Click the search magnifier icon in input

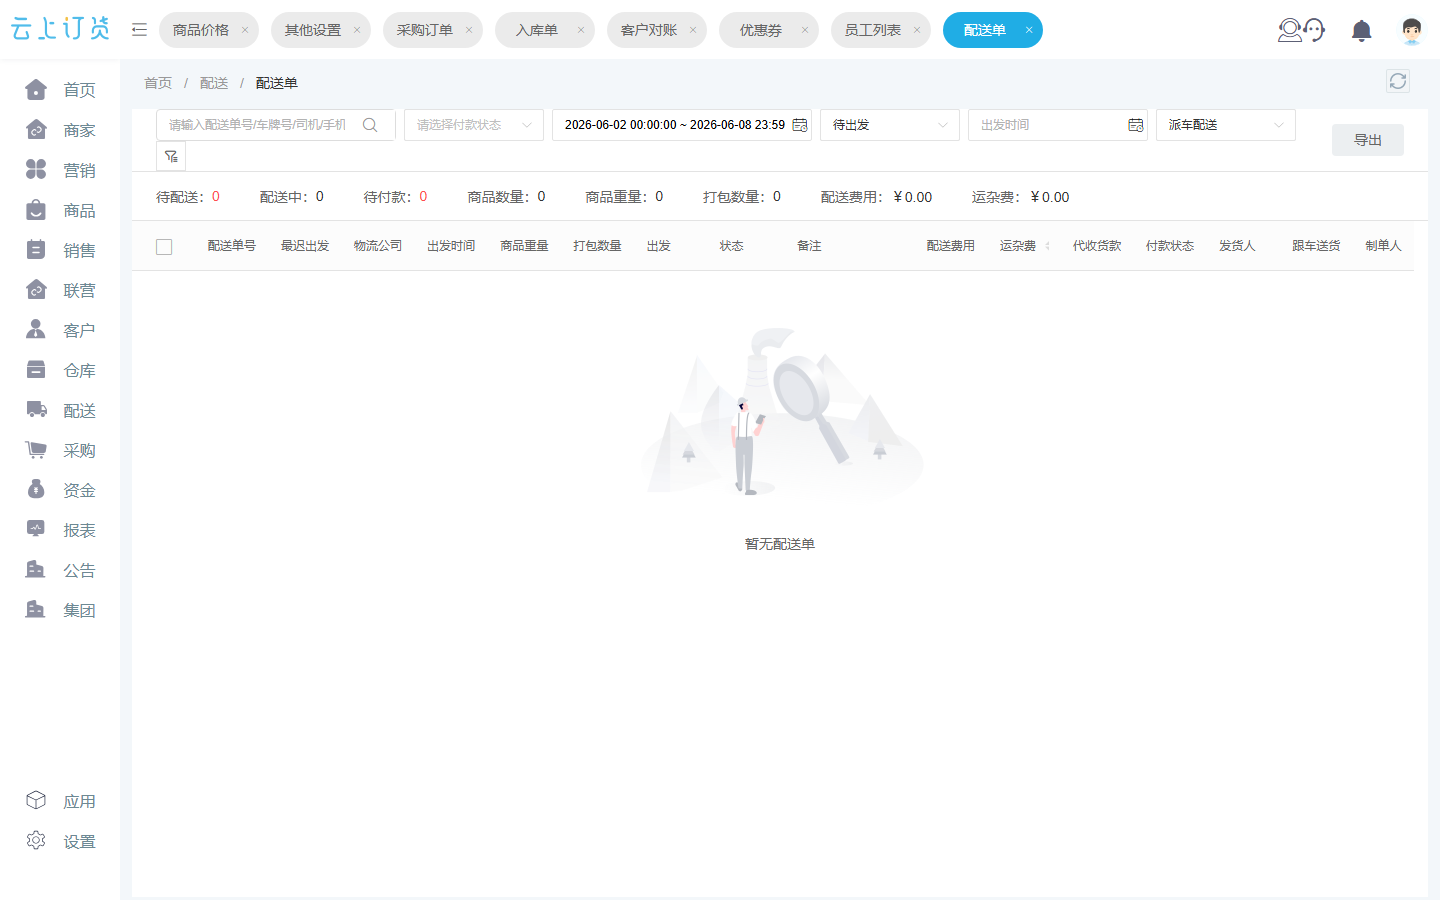370,125
